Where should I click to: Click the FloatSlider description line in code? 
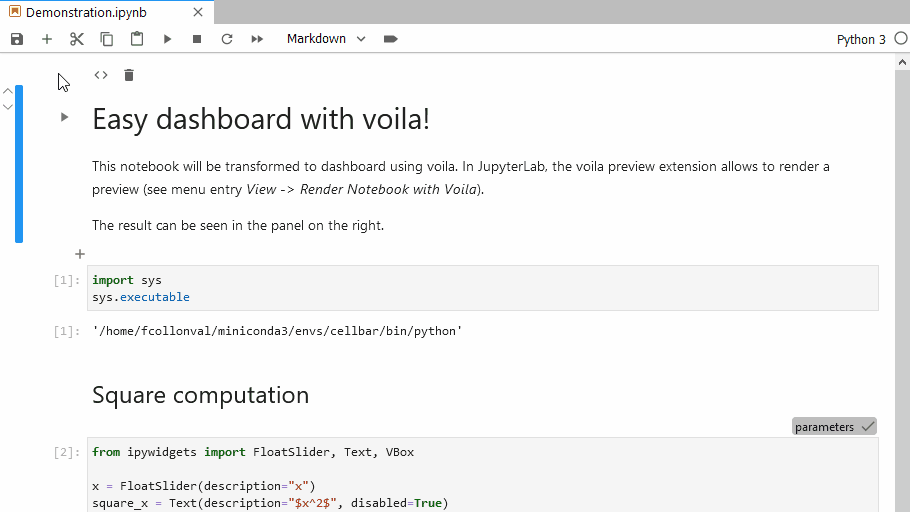pyautogui.click(x=204, y=486)
